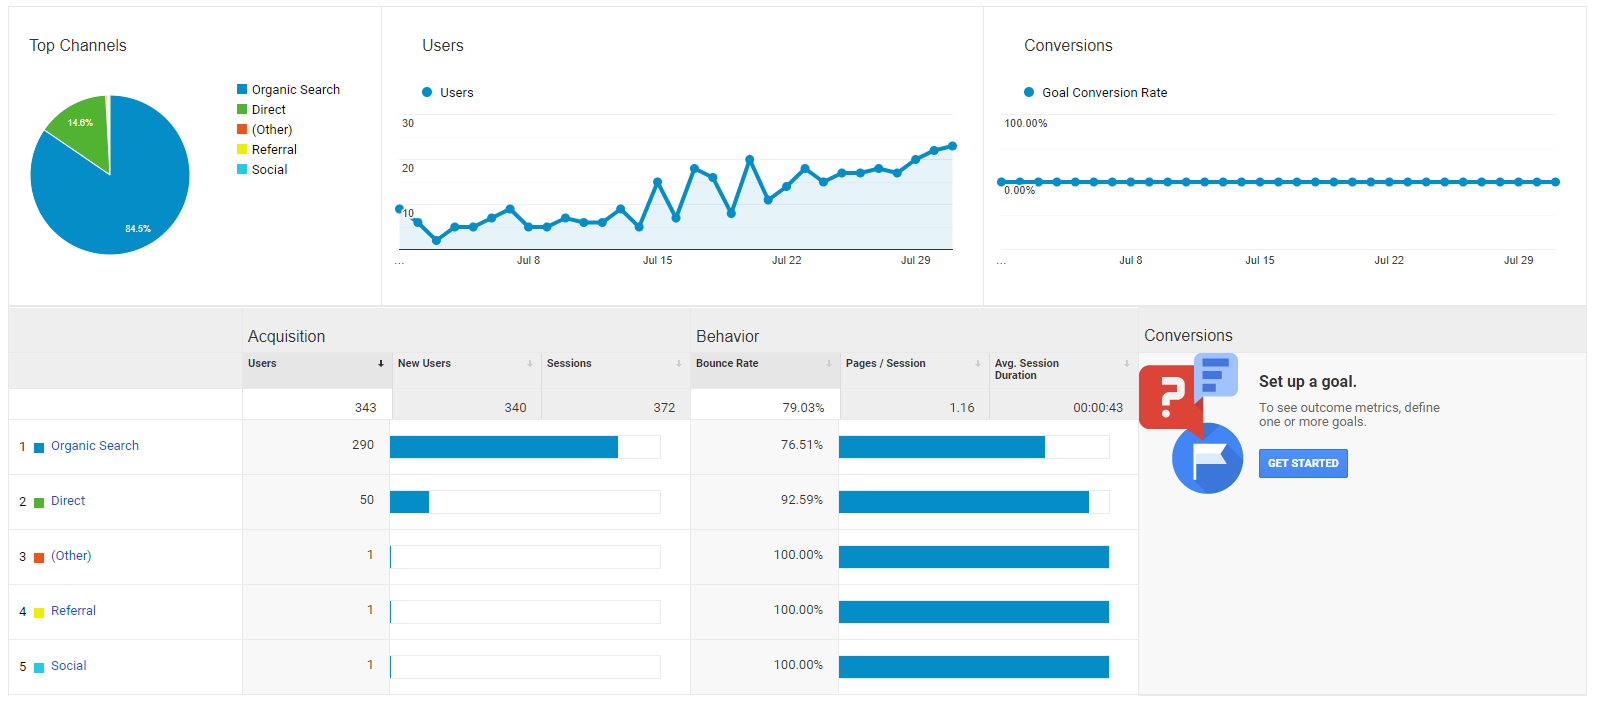Click the GET STARTED button
The width and height of the screenshot is (1599, 703).
(1303, 463)
